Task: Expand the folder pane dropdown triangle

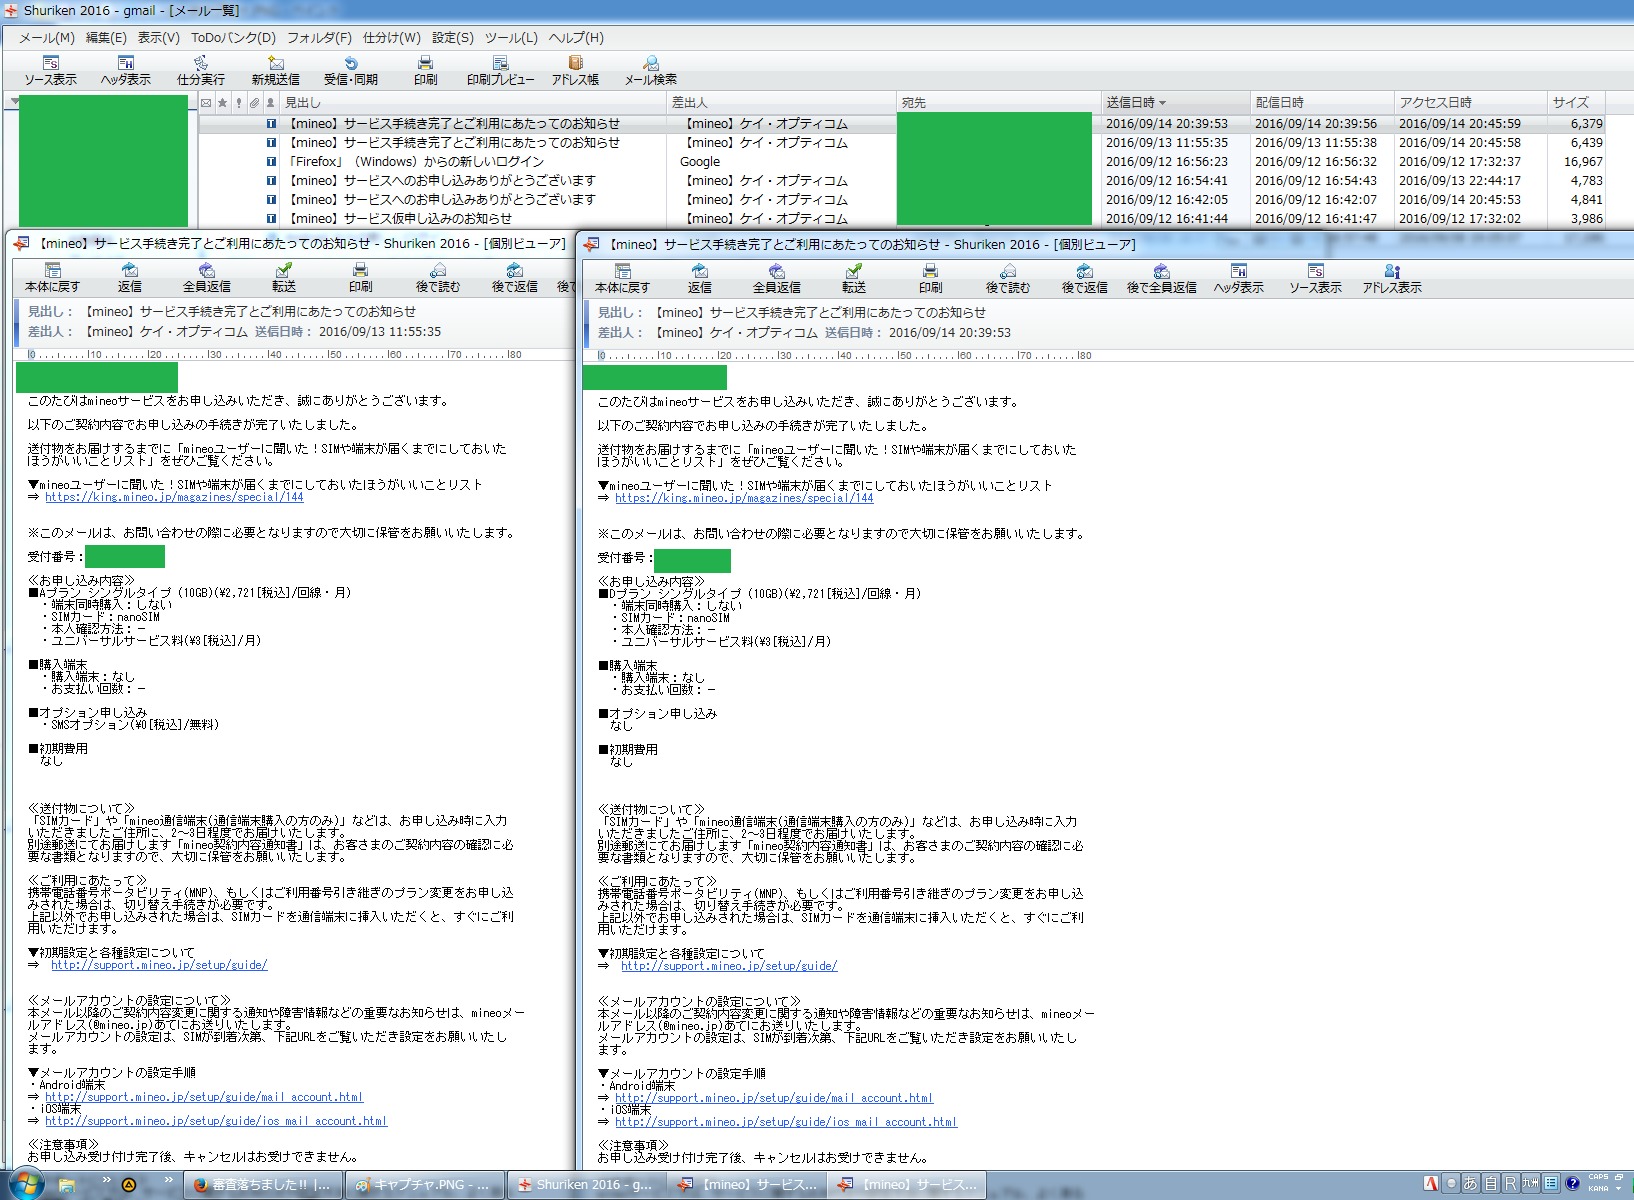Action: 13,102
